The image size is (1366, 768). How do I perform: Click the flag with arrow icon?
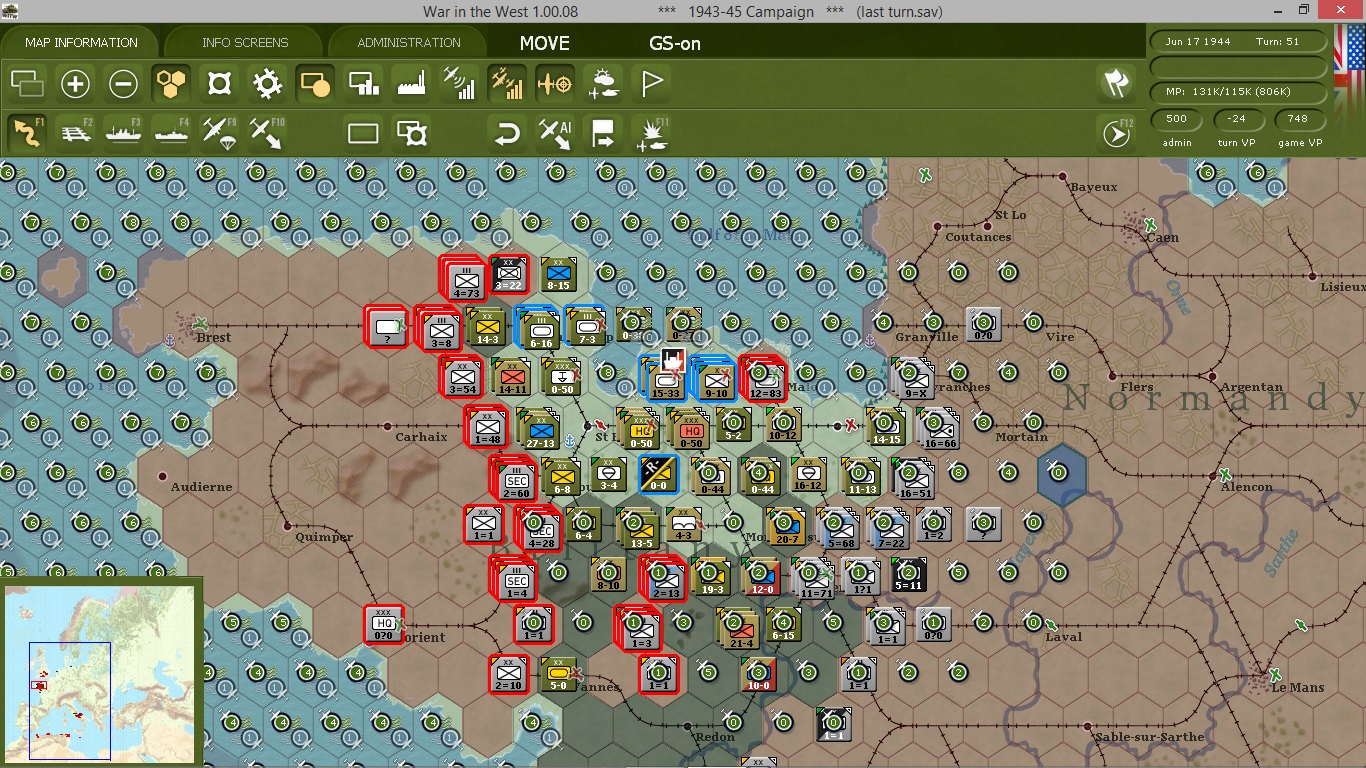click(603, 133)
